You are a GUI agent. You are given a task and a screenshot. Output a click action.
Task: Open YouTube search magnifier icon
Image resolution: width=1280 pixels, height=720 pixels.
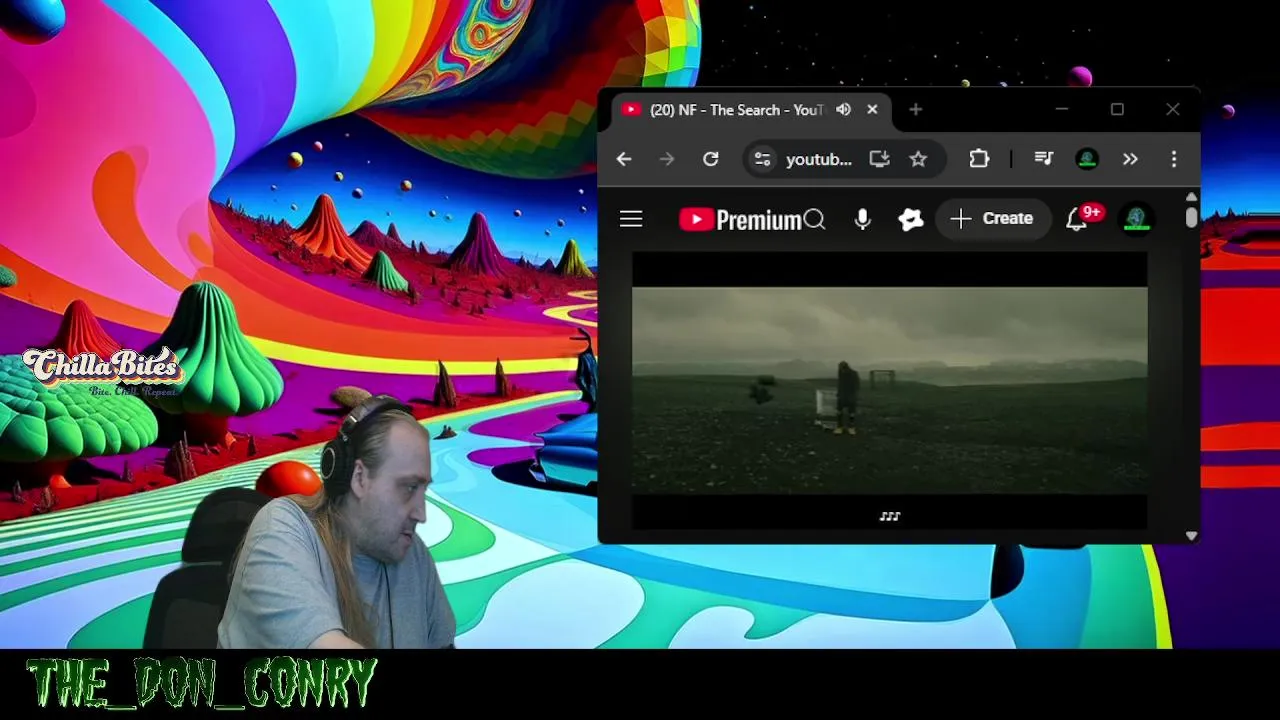point(815,220)
